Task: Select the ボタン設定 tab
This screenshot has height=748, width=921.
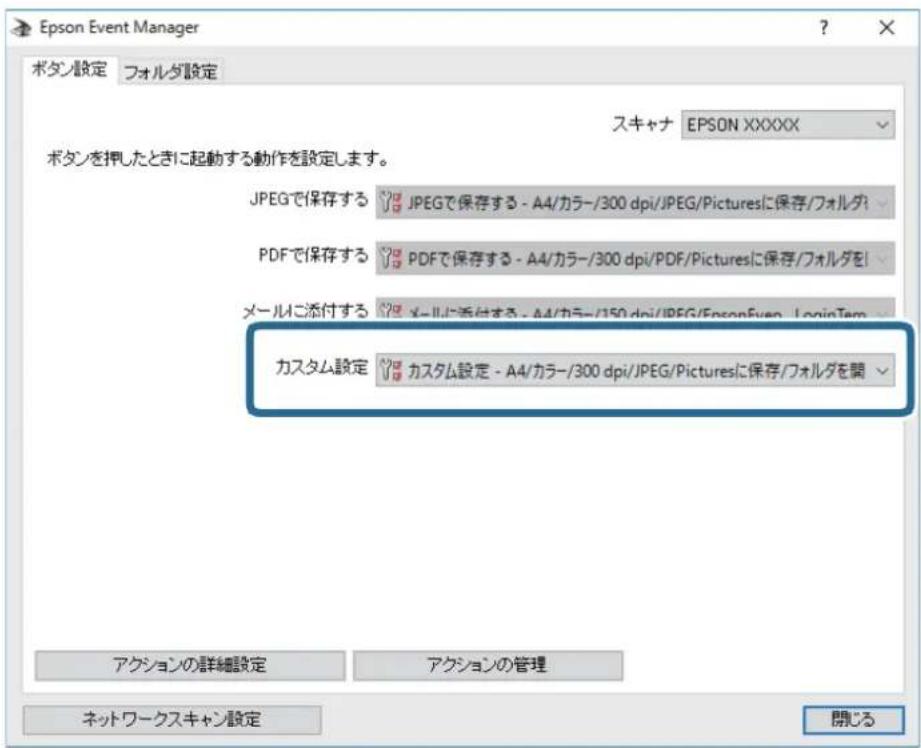Action: (69, 69)
